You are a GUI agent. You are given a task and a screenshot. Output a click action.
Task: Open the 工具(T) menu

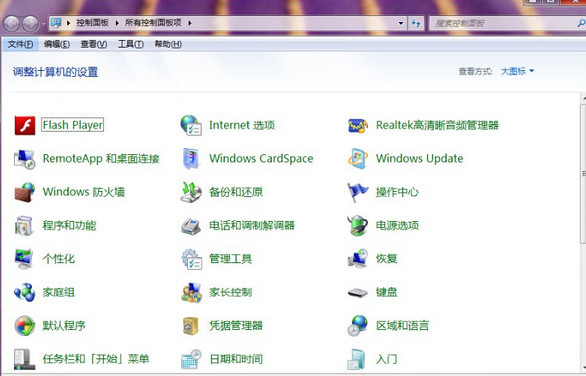click(x=131, y=44)
